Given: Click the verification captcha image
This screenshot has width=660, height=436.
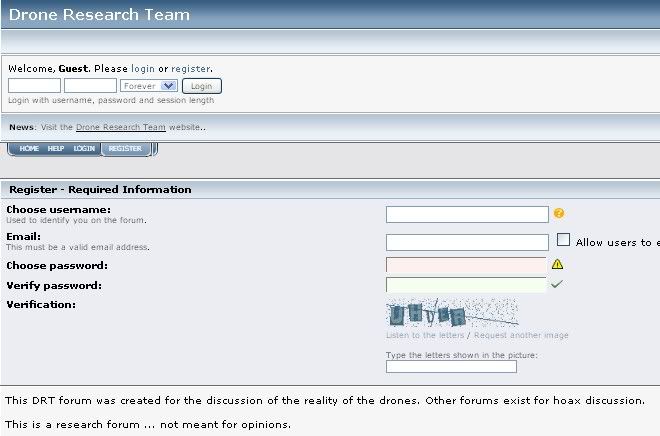Looking at the screenshot, I should (452, 313).
